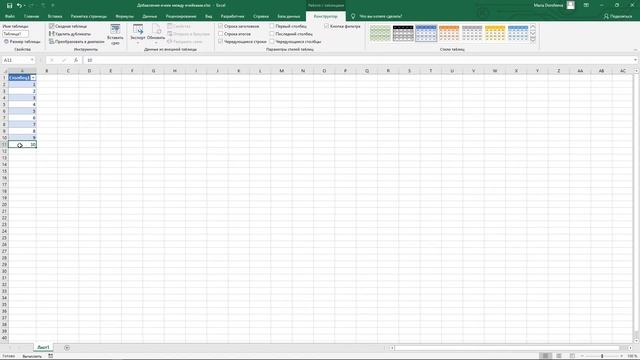Open the Name Box dropdown arrow
The width and height of the screenshot is (640, 360).
pyautogui.click(x=32, y=60)
